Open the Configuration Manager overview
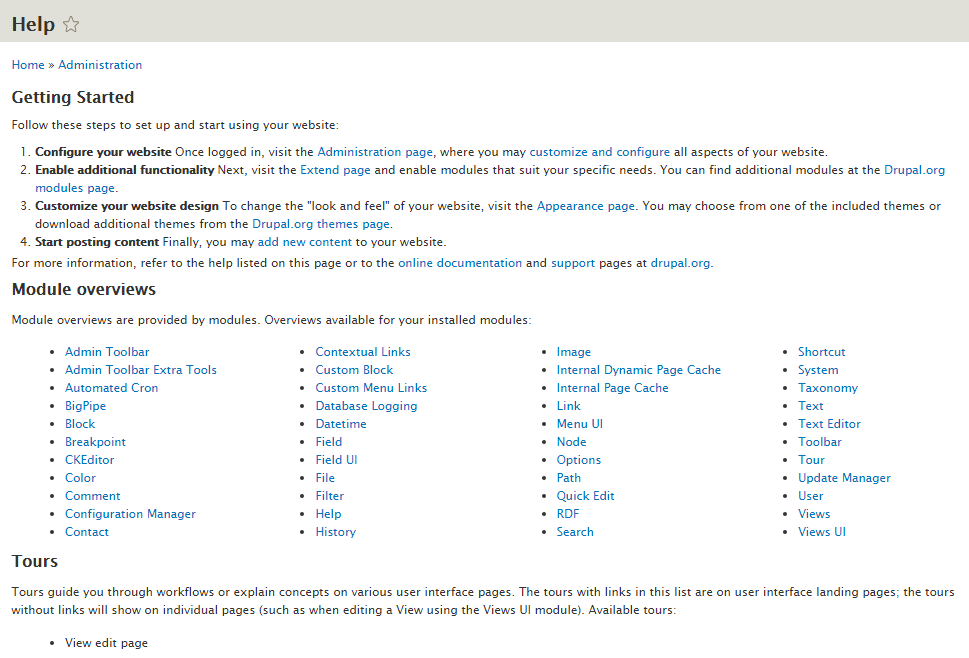 point(130,514)
